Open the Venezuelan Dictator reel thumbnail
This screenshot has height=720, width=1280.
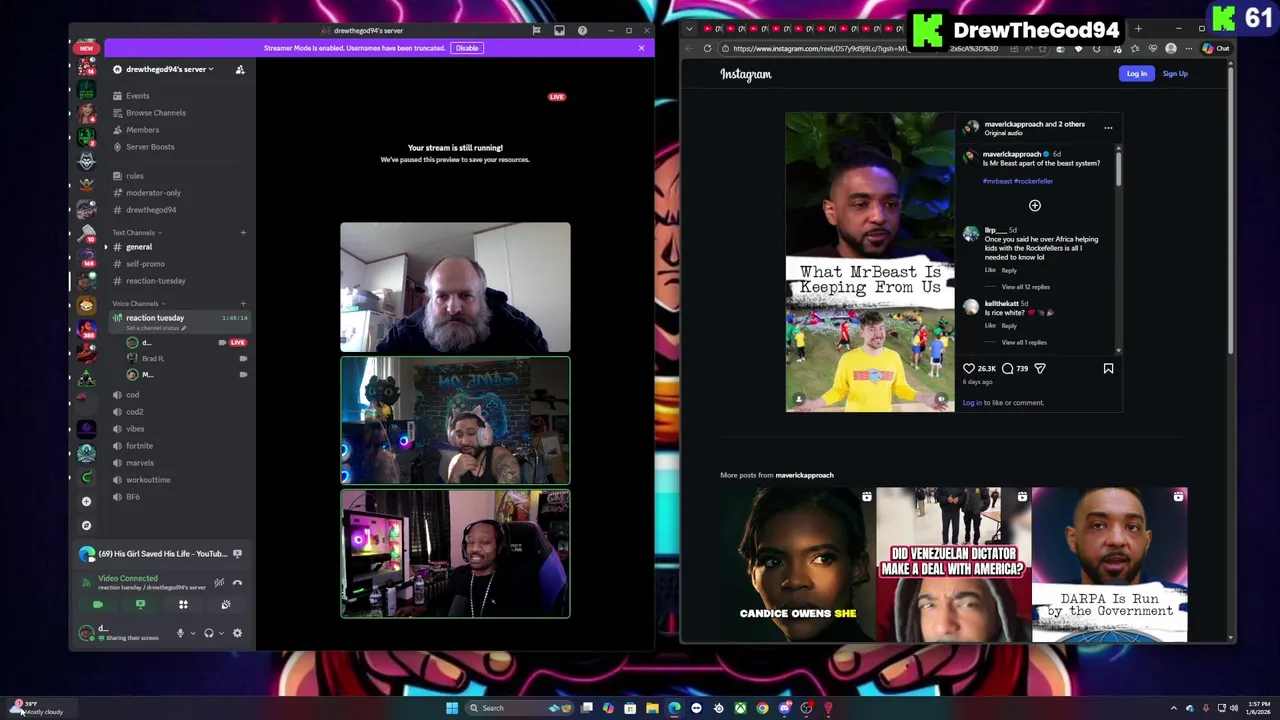pyautogui.click(x=953, y=565)
